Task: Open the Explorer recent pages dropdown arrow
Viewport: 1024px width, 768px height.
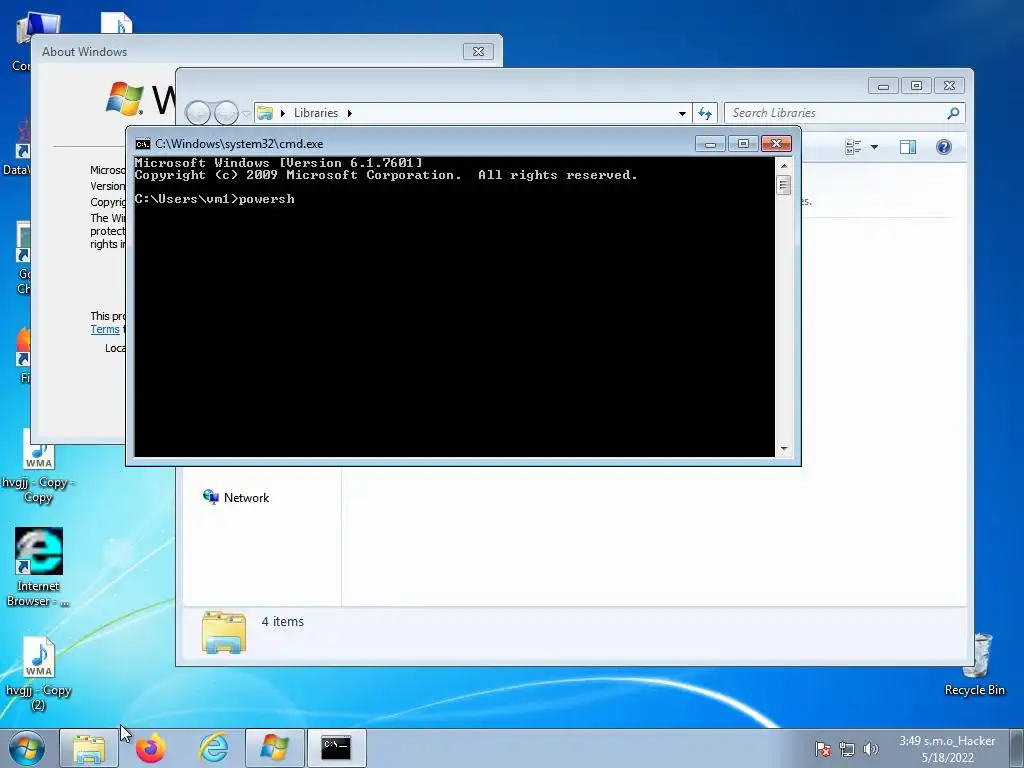Action: 246,114
